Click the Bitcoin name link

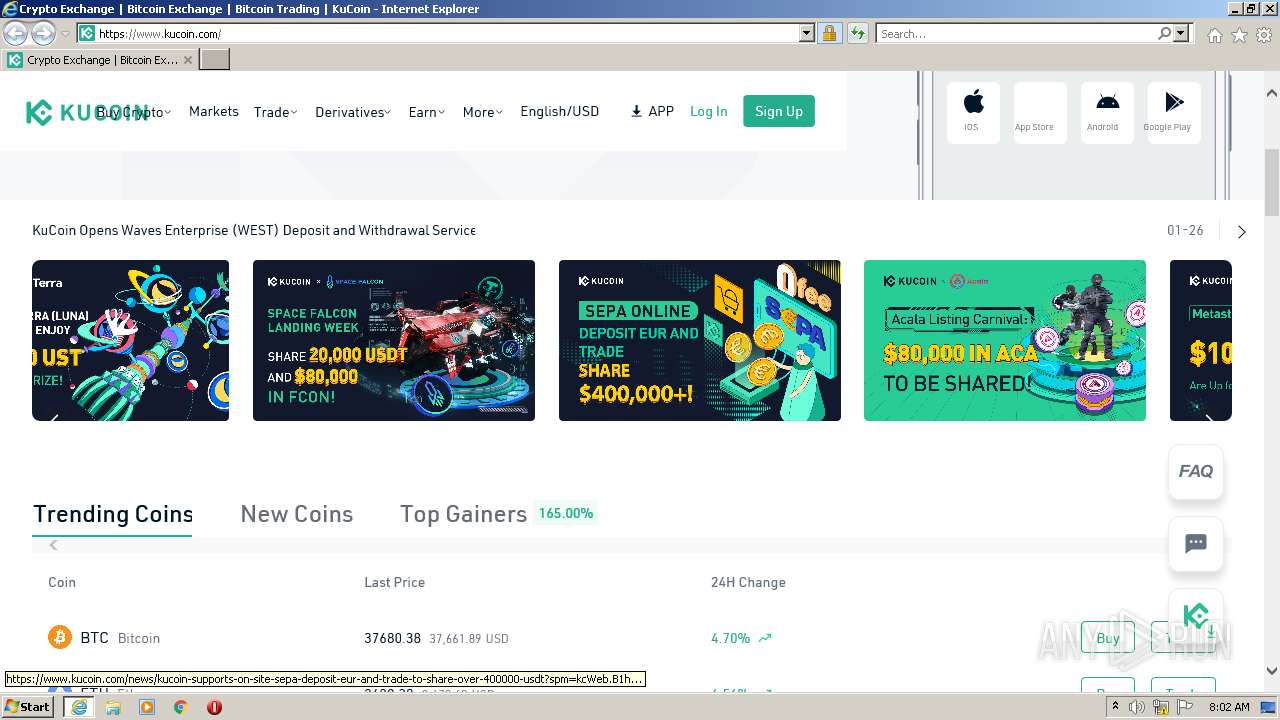[x=139, y=638]
